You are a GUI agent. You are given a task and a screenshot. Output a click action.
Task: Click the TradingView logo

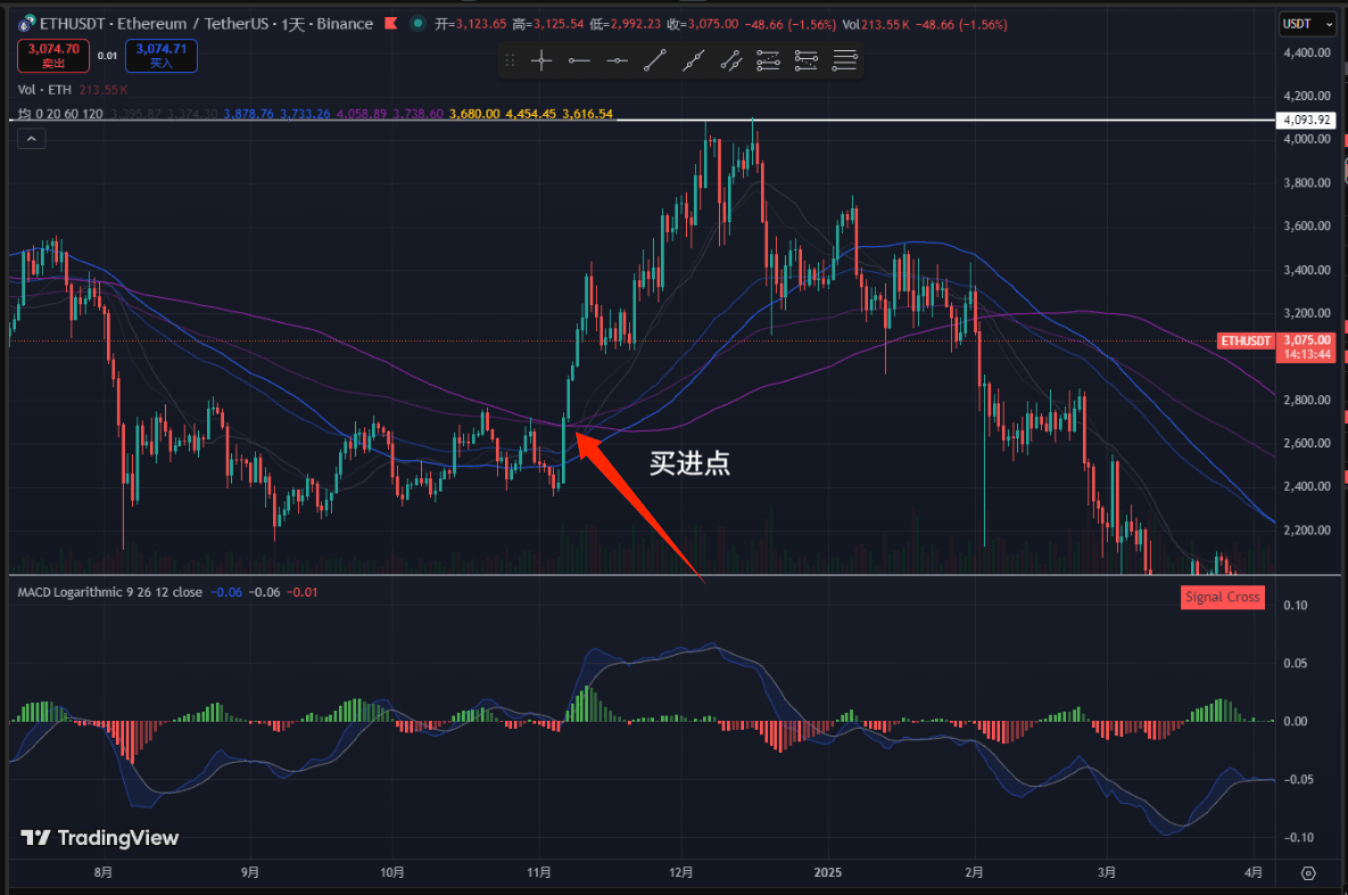coord(100,838)
